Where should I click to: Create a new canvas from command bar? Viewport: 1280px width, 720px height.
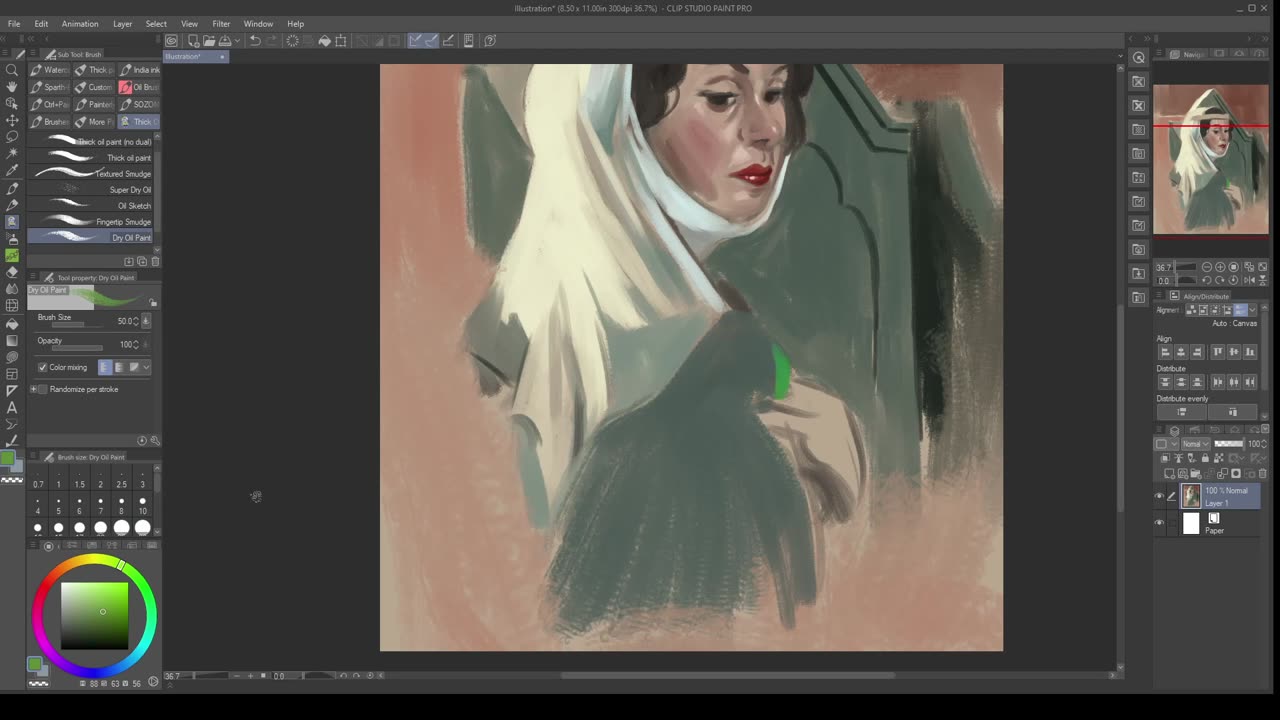pyautogui.click(x=193, y=41)
